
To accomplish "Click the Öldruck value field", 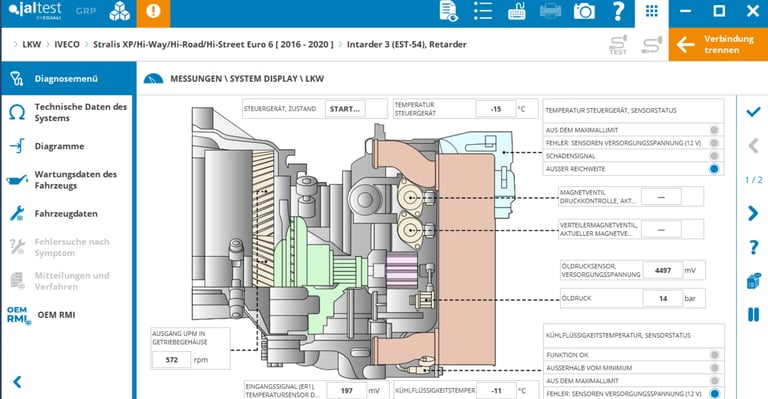I will click(x=663, y=298).
